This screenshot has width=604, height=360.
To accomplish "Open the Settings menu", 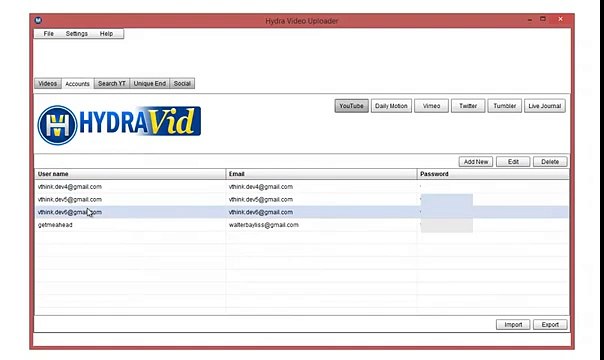I will (77, 34).
